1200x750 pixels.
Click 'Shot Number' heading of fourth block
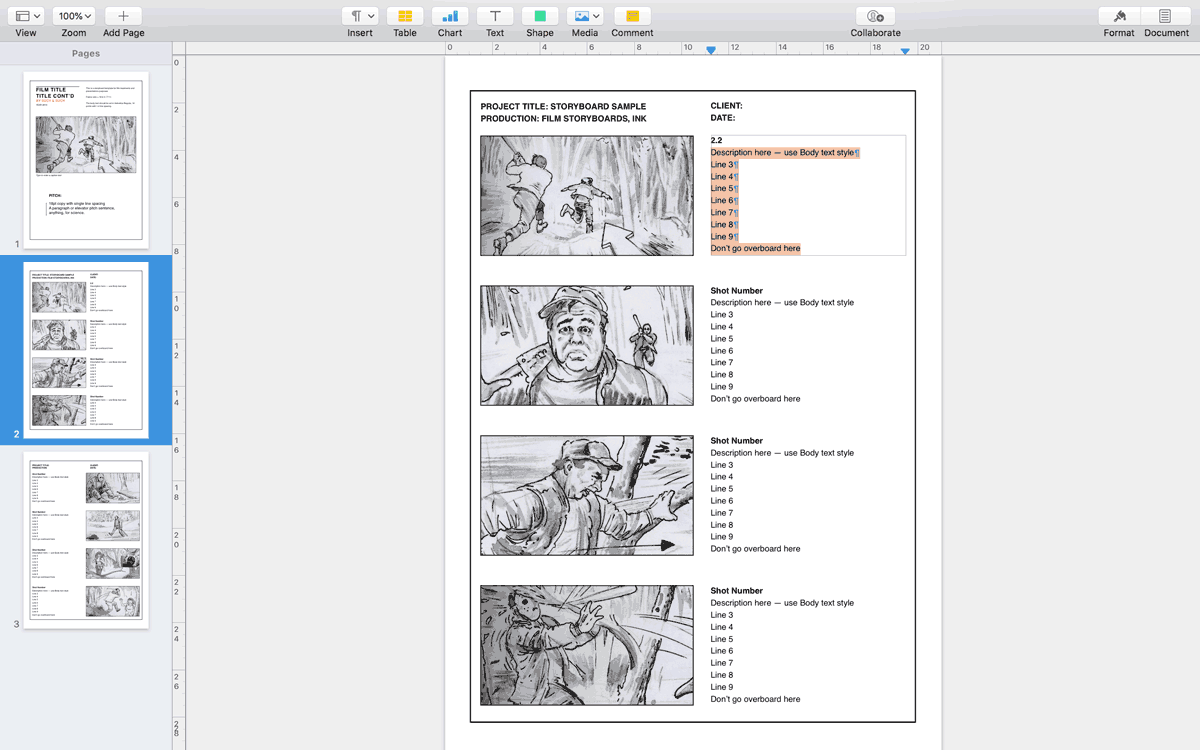point(737,591)
